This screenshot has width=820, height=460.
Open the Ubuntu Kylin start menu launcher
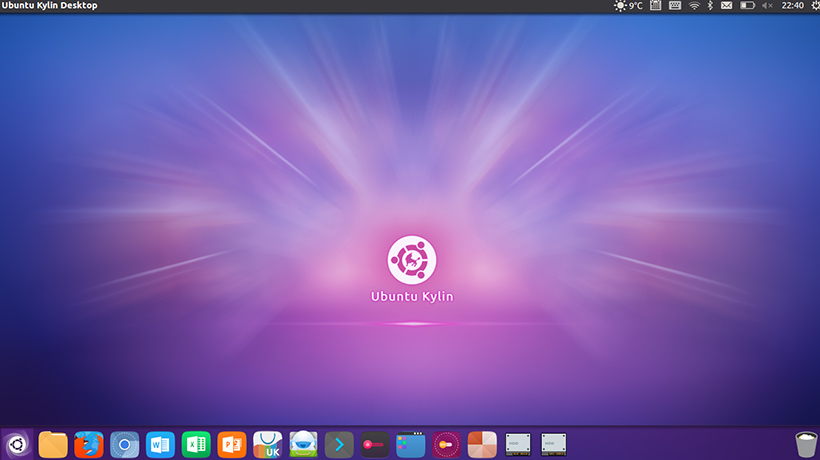16,444
